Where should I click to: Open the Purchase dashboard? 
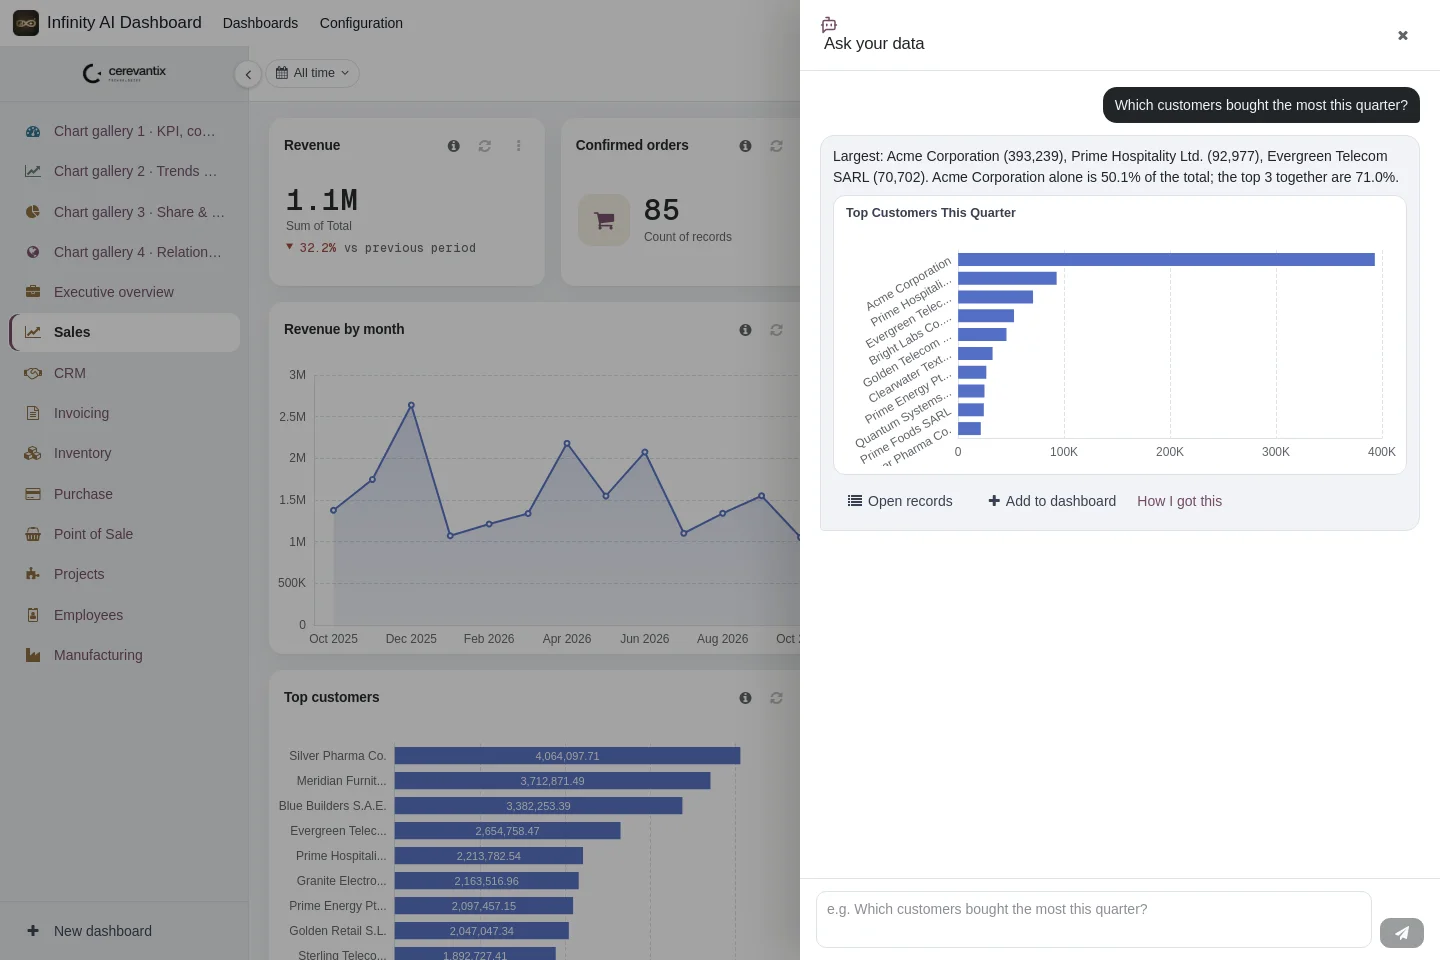pos(124,494)
